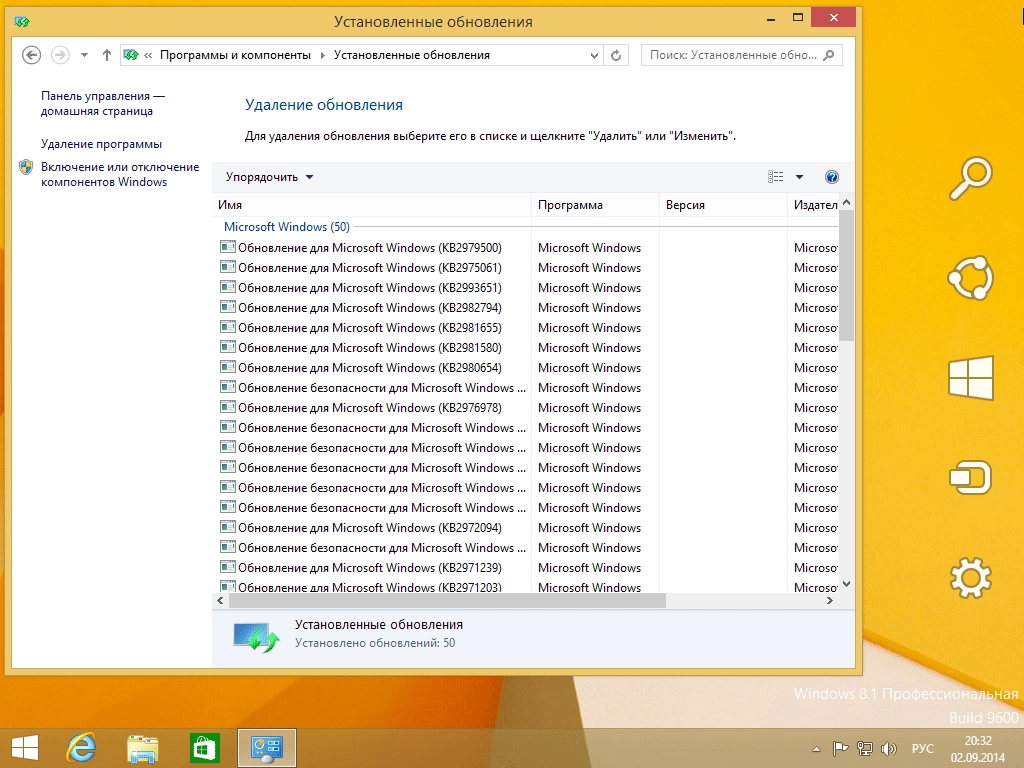Go back with the navigation arrow
This screenshot has height=768, width=1024.
tap(31, 56)
